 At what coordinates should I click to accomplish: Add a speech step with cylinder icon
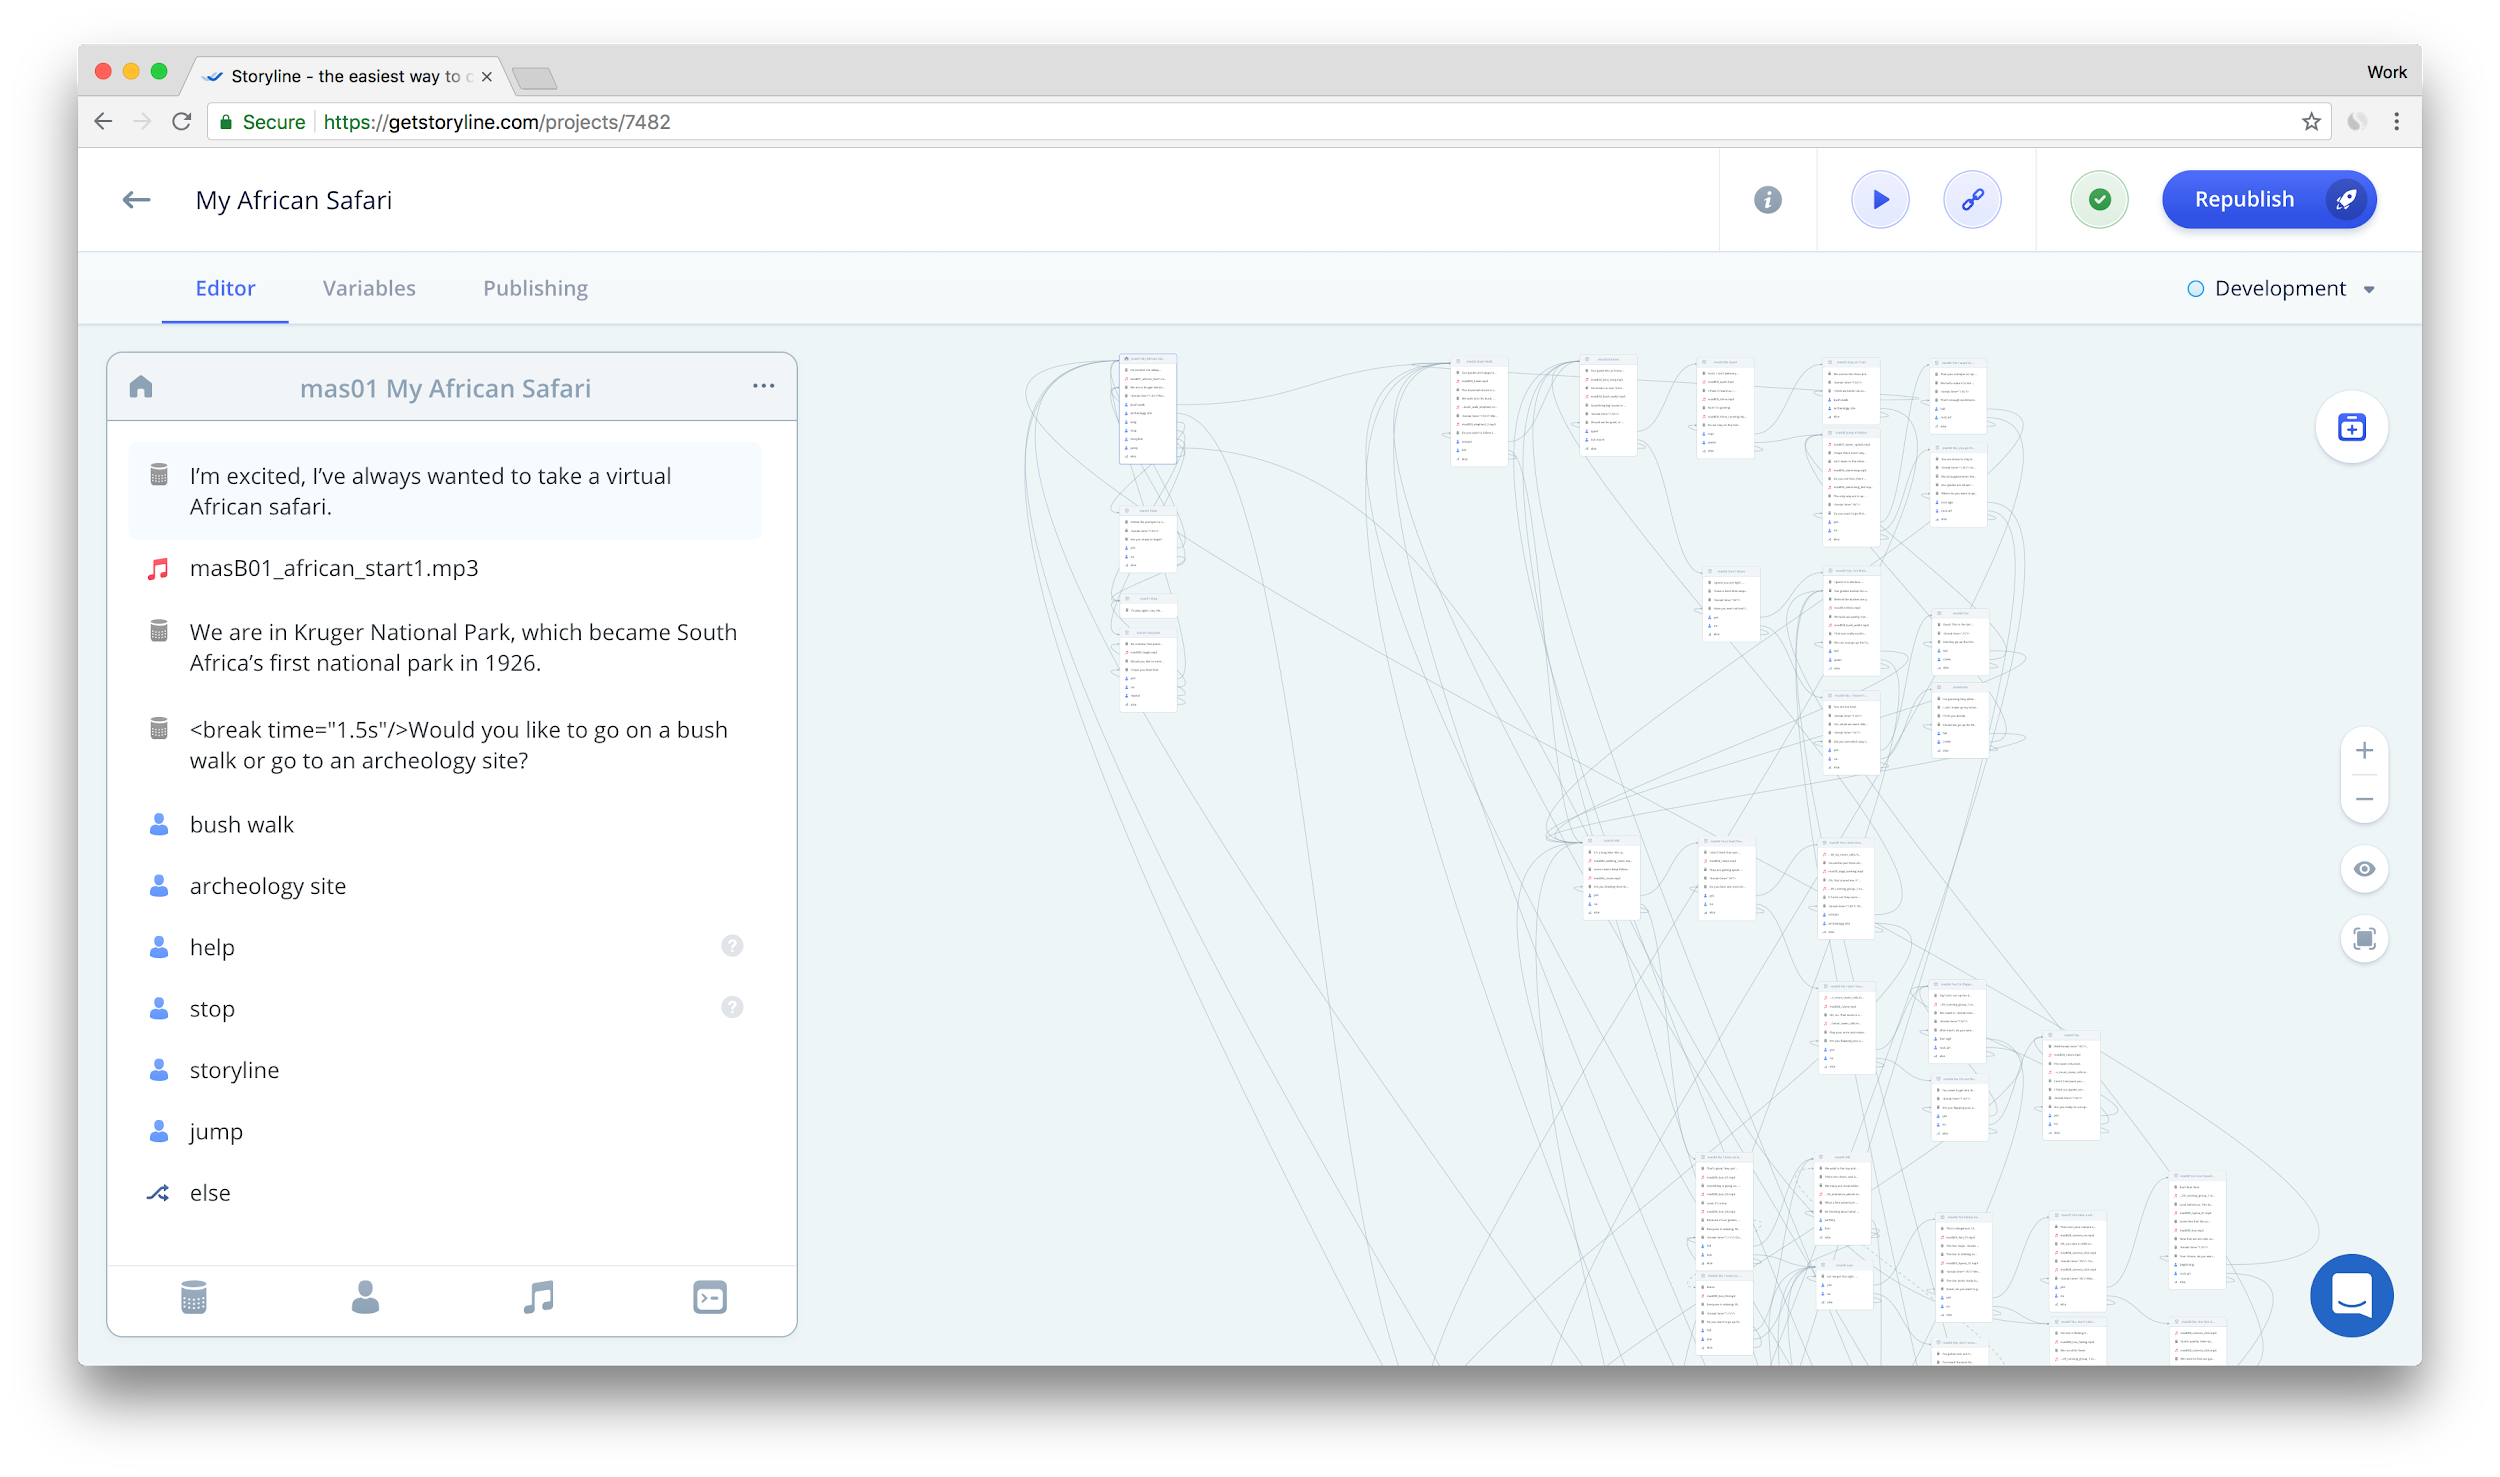point(193,1297)
